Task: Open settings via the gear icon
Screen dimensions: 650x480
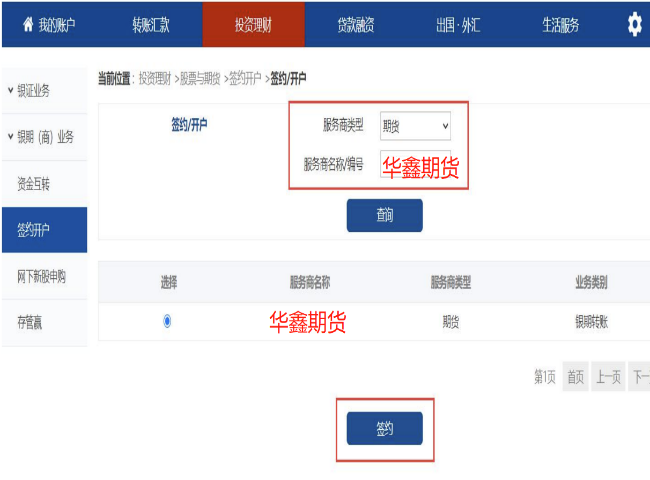Action: 634,25
